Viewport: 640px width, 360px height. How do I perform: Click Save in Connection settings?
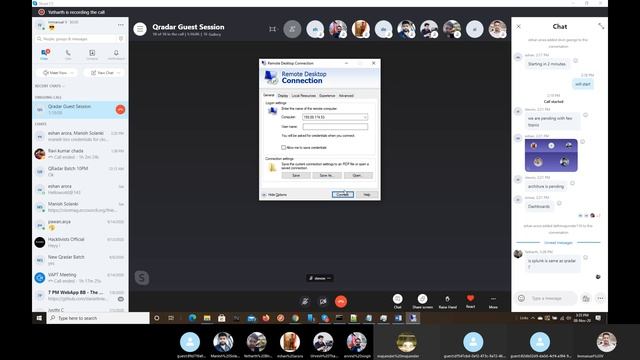[x=296, y=176]
